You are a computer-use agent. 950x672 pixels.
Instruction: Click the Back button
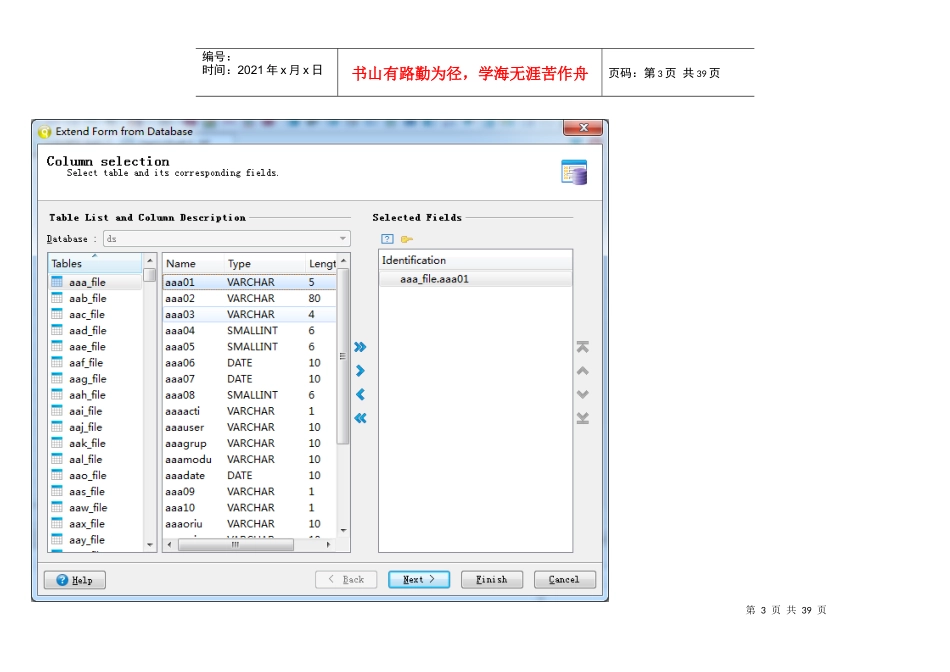[x=346, y=580]
